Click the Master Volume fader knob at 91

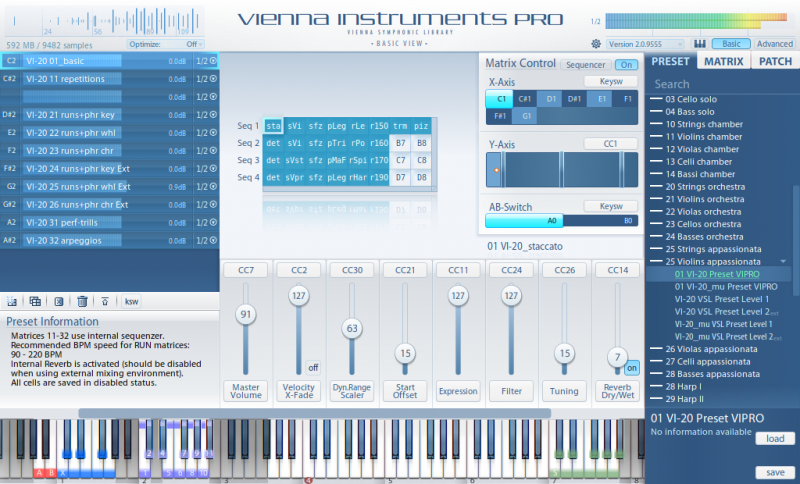tap(246, 314)
